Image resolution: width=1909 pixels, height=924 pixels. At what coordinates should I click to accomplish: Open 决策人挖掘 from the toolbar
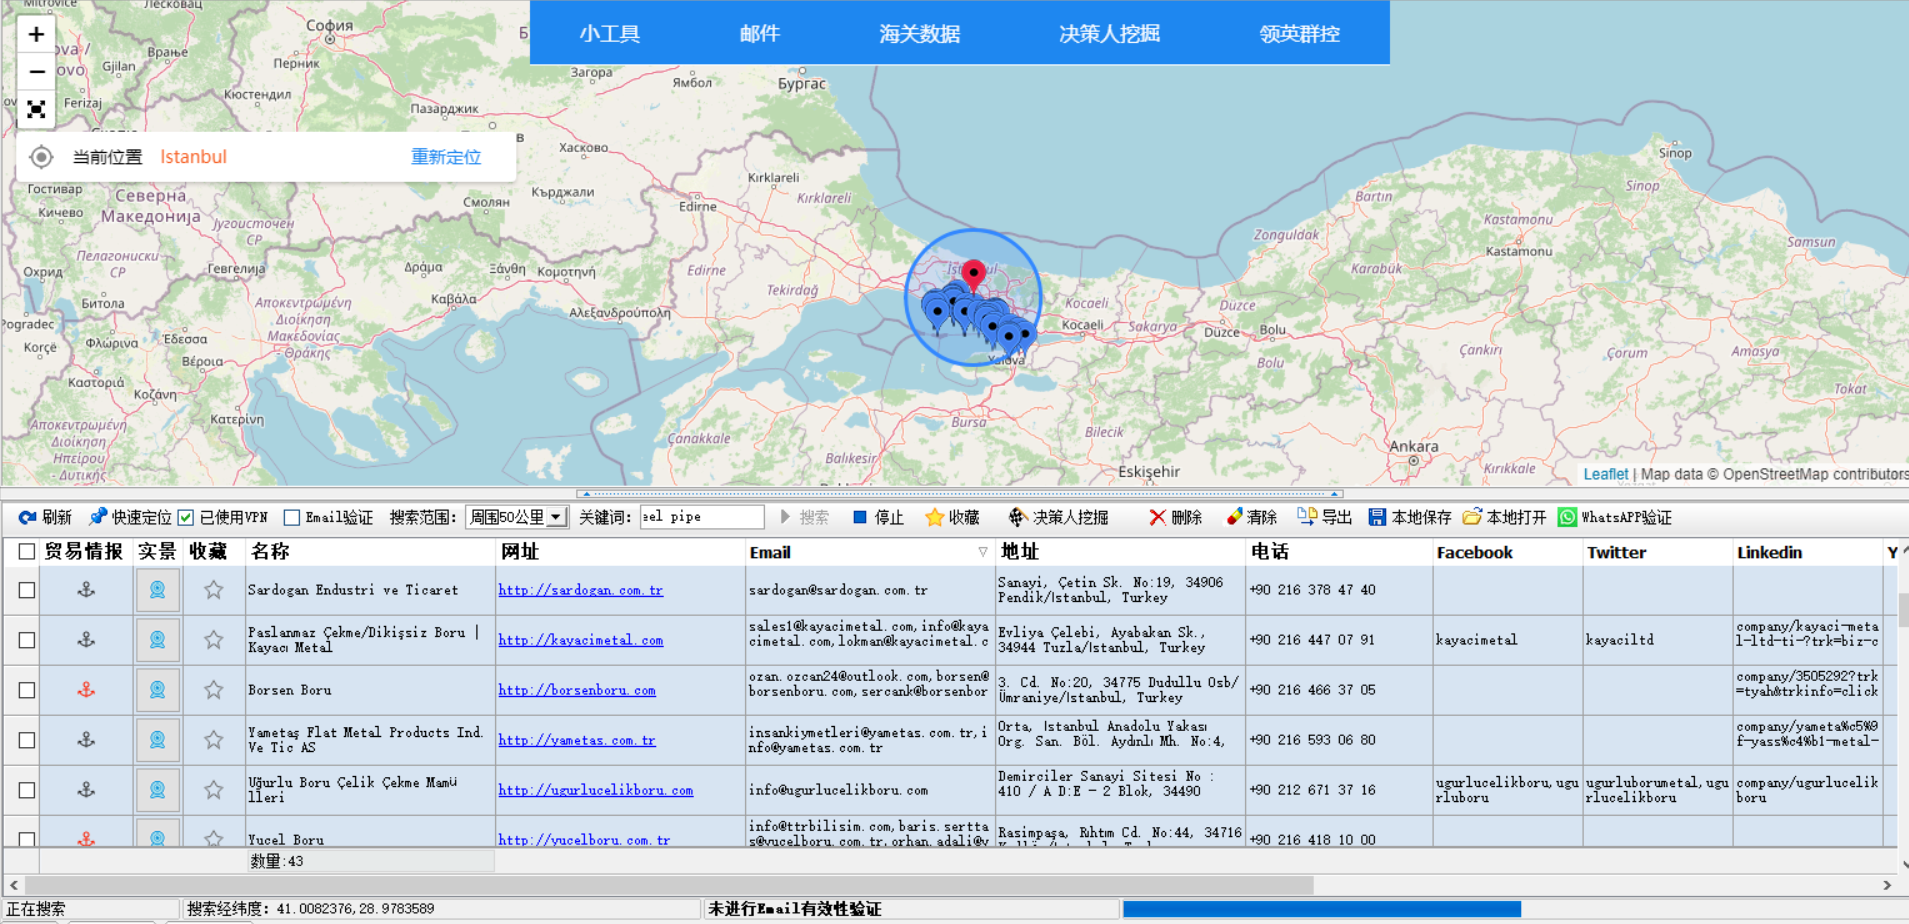(x=1058, y=517)
